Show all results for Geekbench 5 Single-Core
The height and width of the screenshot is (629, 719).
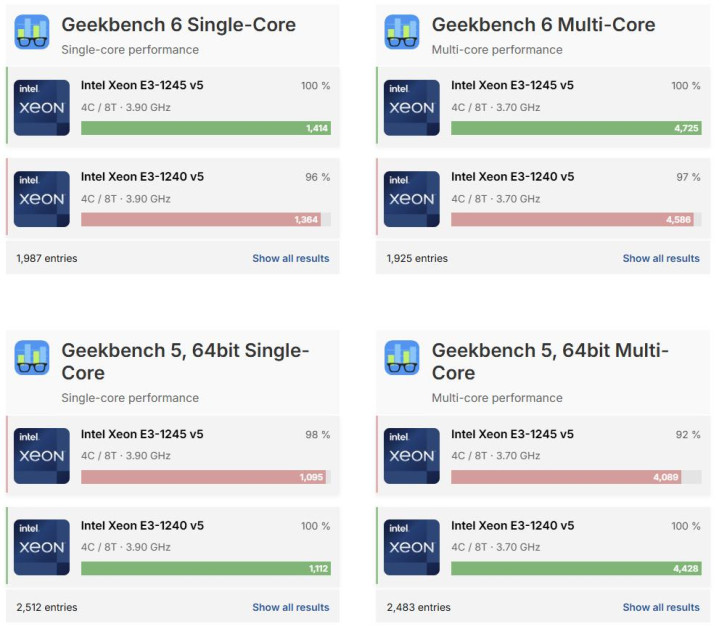coord(290,607)
